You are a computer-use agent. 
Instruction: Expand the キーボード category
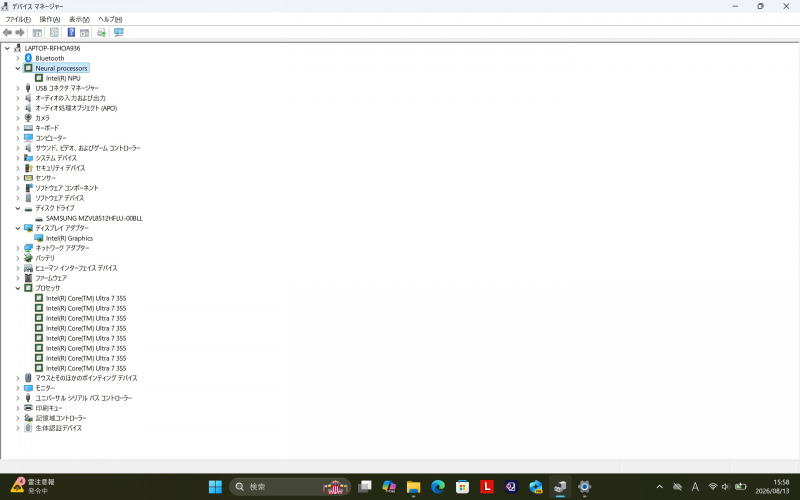pyautogui.click(x=18, y=128)
